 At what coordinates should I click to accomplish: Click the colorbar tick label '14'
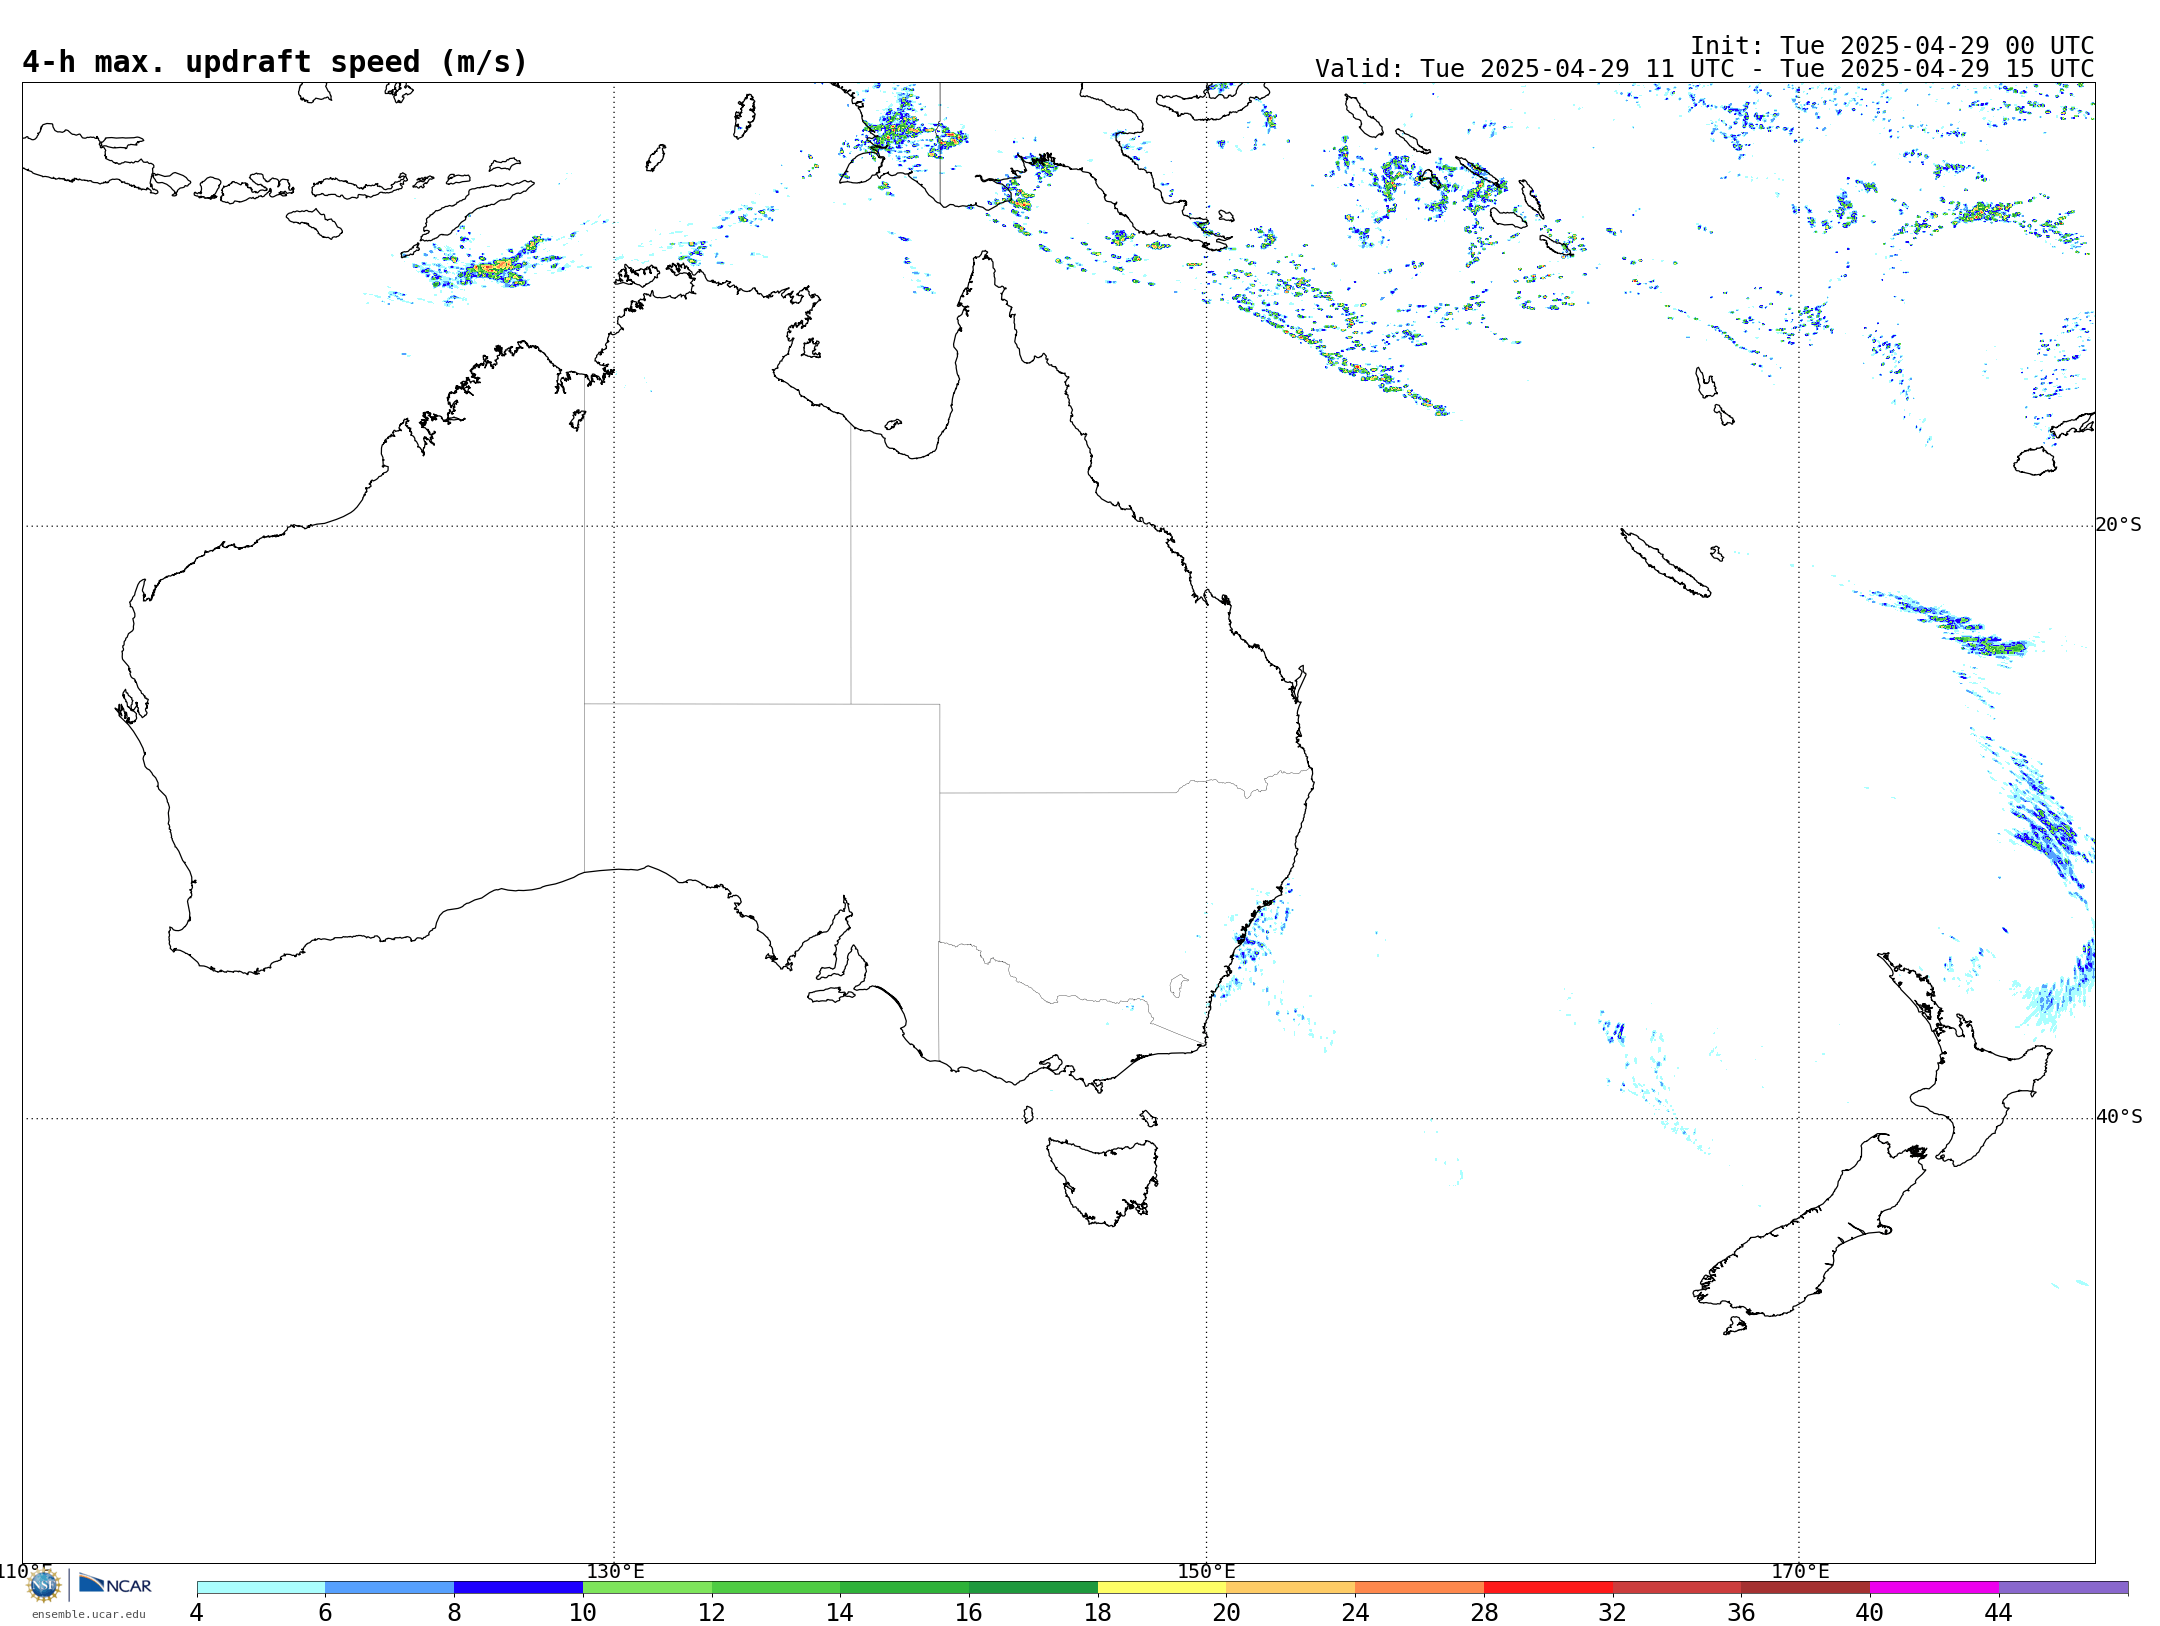[x=840, y=1612]
